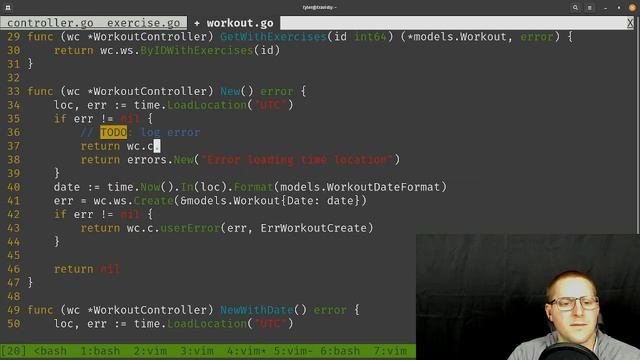Place cursor on GetWithExercises function name

click(x=273, y=37)
